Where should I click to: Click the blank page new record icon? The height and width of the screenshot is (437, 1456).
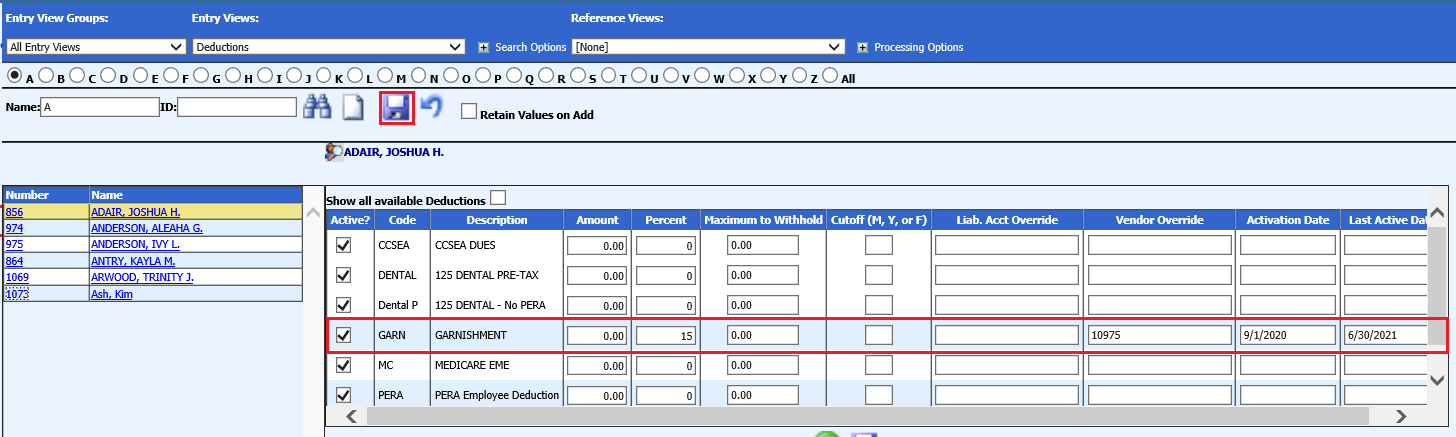352,108
